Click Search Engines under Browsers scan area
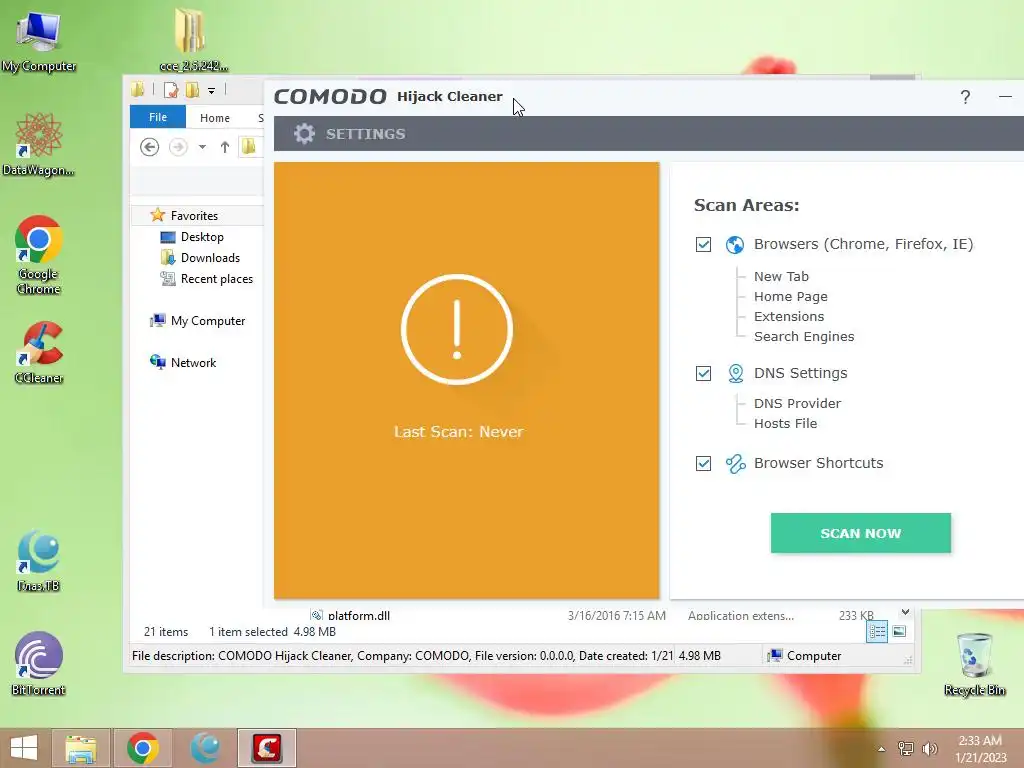This screenshot has height=768, width=1024. 804,336
